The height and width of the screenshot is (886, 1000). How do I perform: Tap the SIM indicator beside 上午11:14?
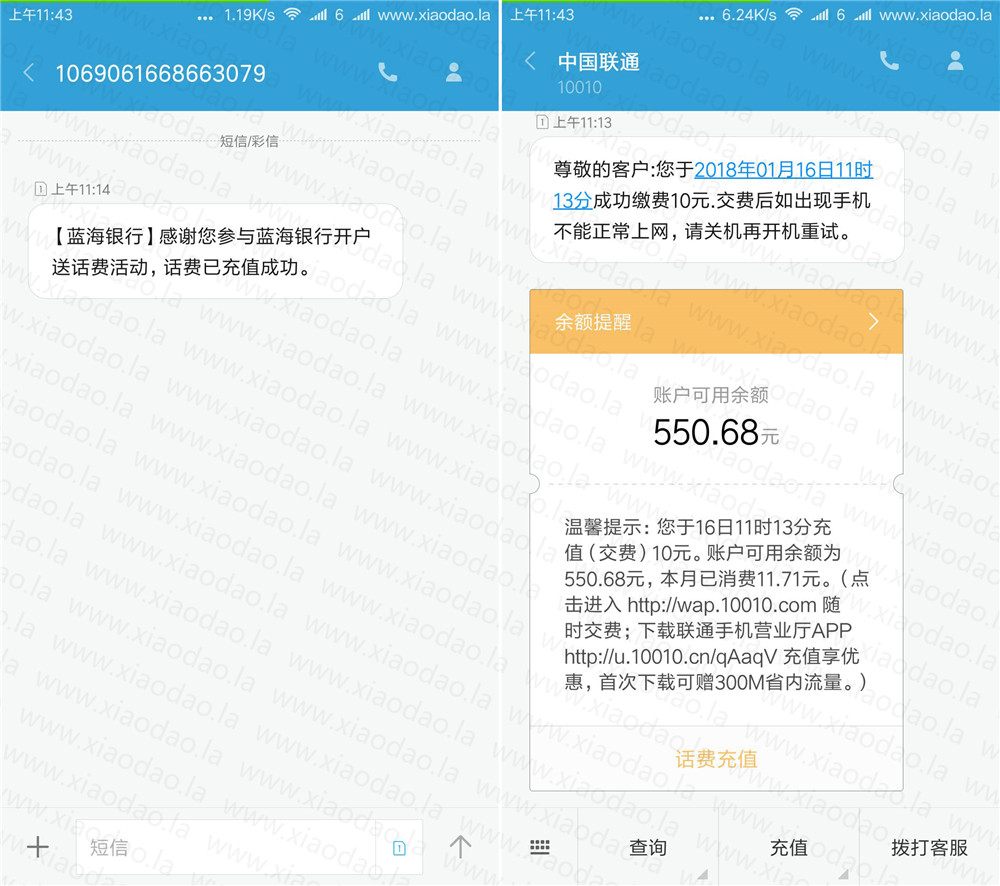click(40, 189)
